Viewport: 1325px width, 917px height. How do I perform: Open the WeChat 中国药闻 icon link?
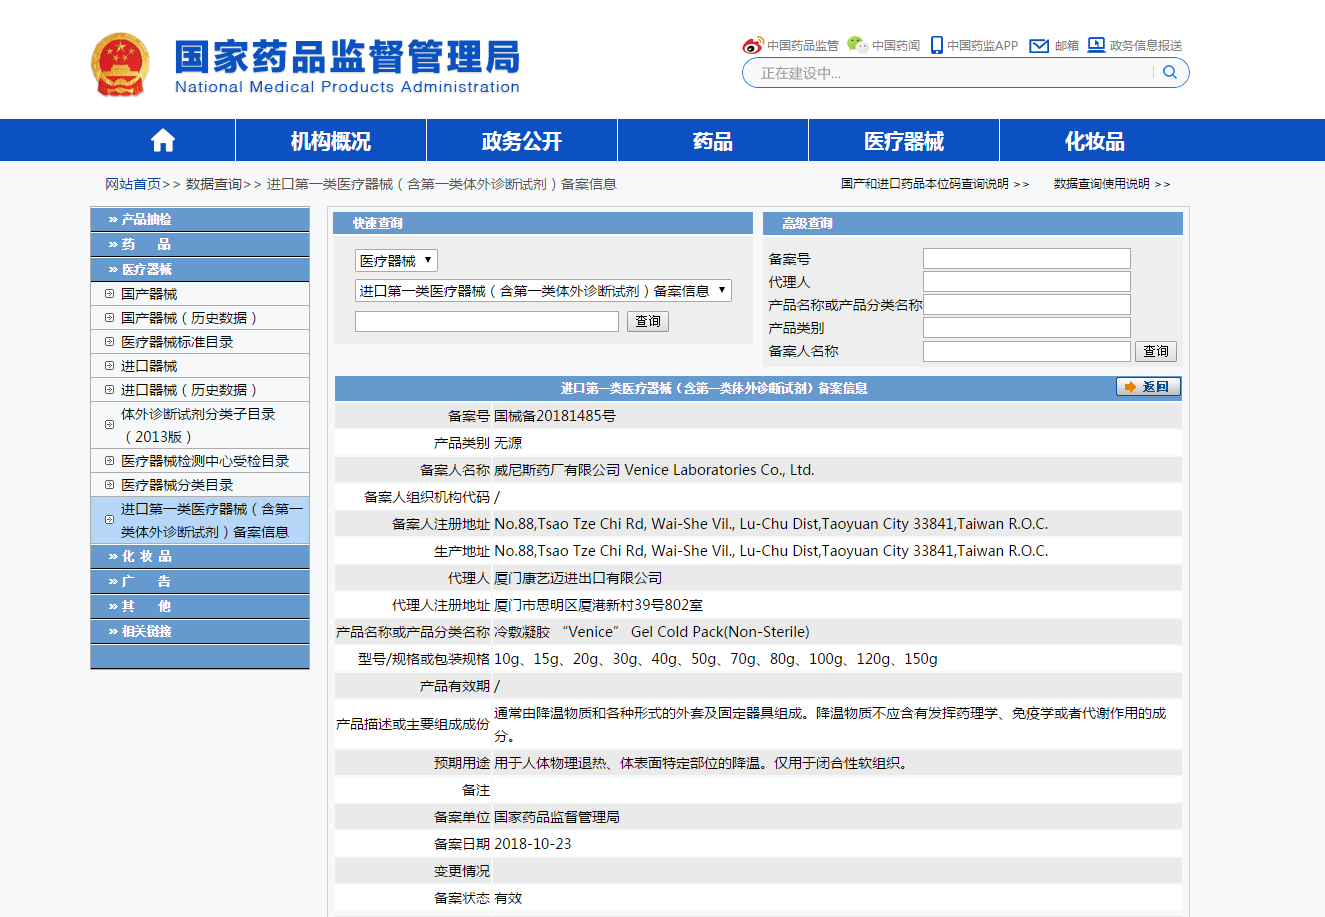857,45
